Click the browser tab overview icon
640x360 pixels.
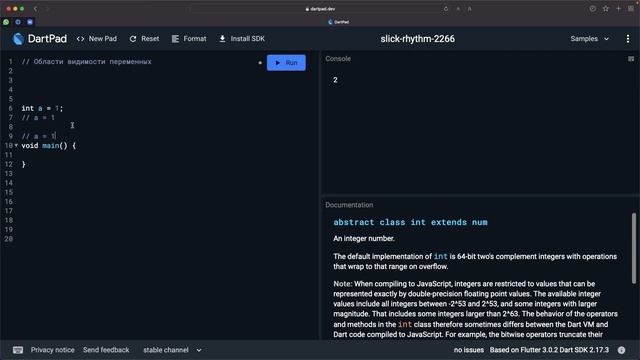[x=631, y=9]
